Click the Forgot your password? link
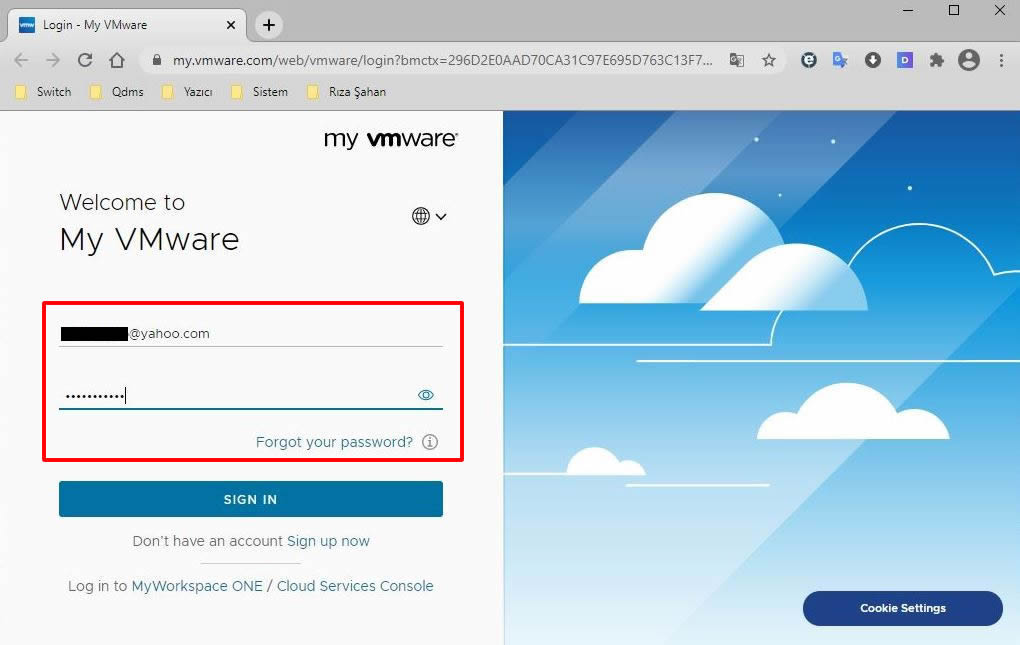Image resolution: width=1020 pixels, height=645 pixels. (334, 442)
